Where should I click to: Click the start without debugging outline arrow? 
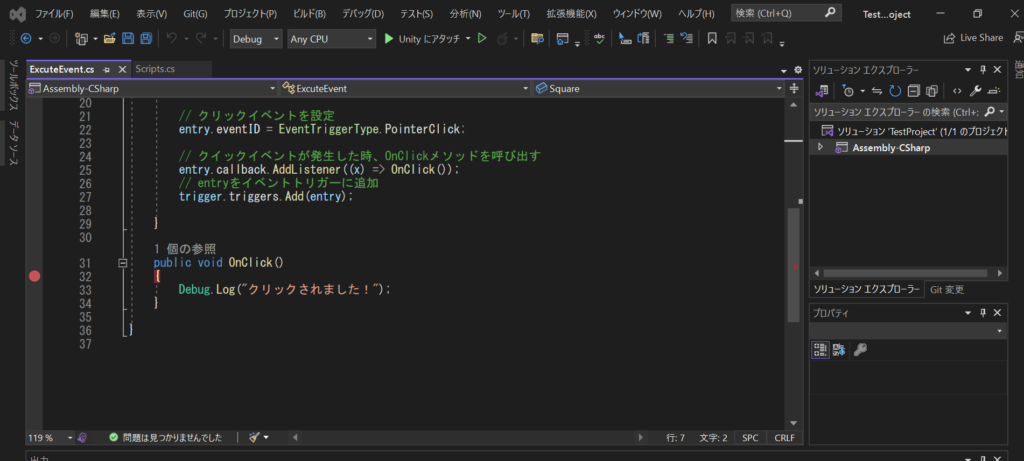(482, 39)
